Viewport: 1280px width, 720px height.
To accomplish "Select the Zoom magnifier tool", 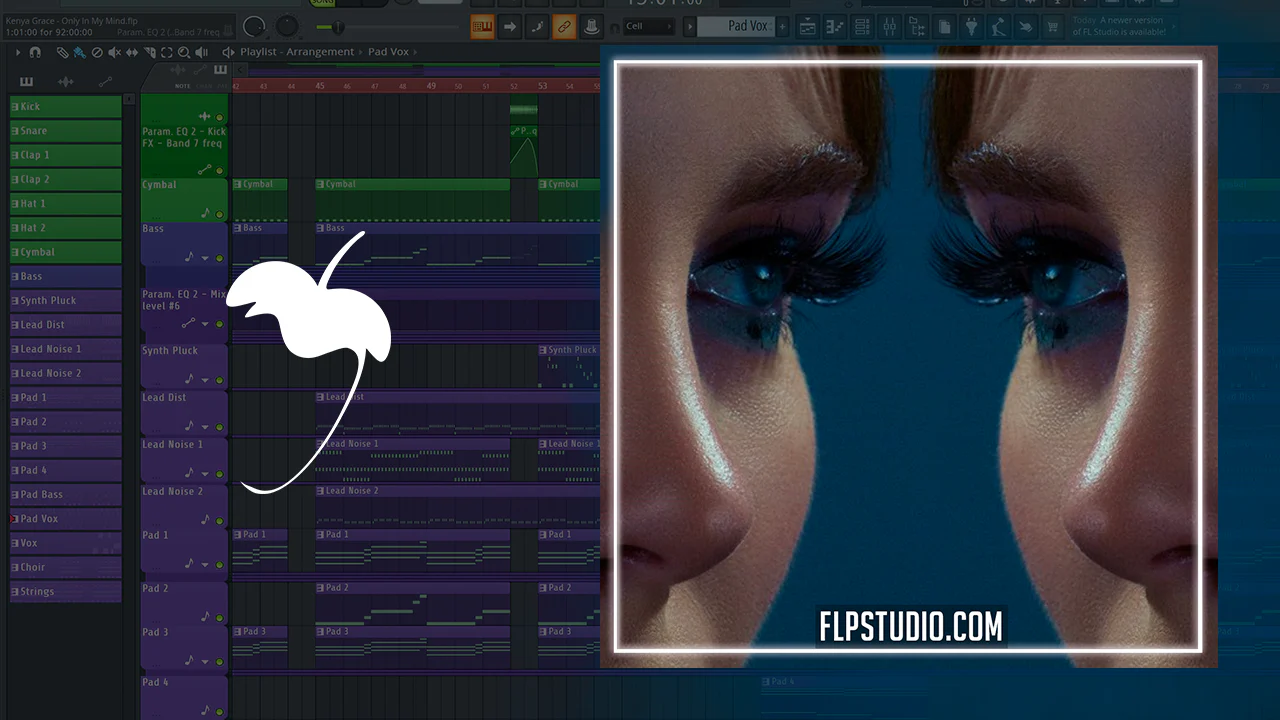I will (184, 52).
